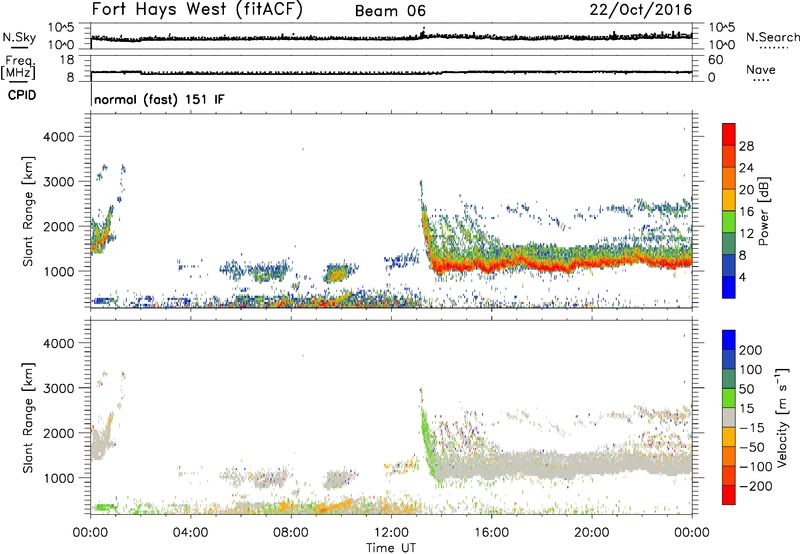The height and width of the screenshot is (554, 800).
Task: Click the "Time UT" axis label
Action: [391, 548]
